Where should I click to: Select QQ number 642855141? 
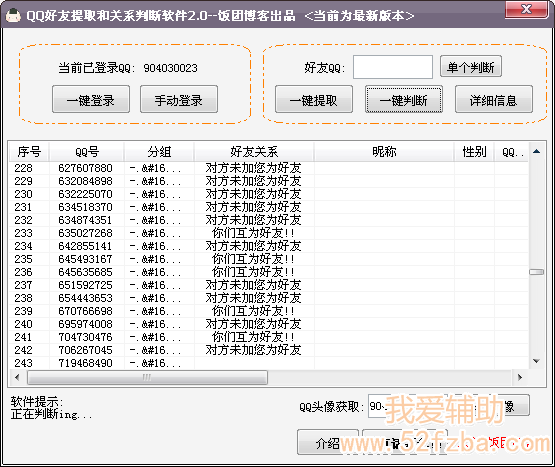coord(85,246)
